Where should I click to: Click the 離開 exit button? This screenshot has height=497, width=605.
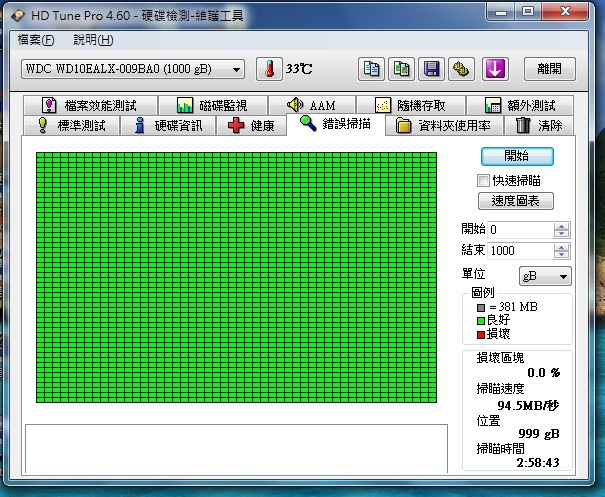pyautogui.click(x=549, y=69)
